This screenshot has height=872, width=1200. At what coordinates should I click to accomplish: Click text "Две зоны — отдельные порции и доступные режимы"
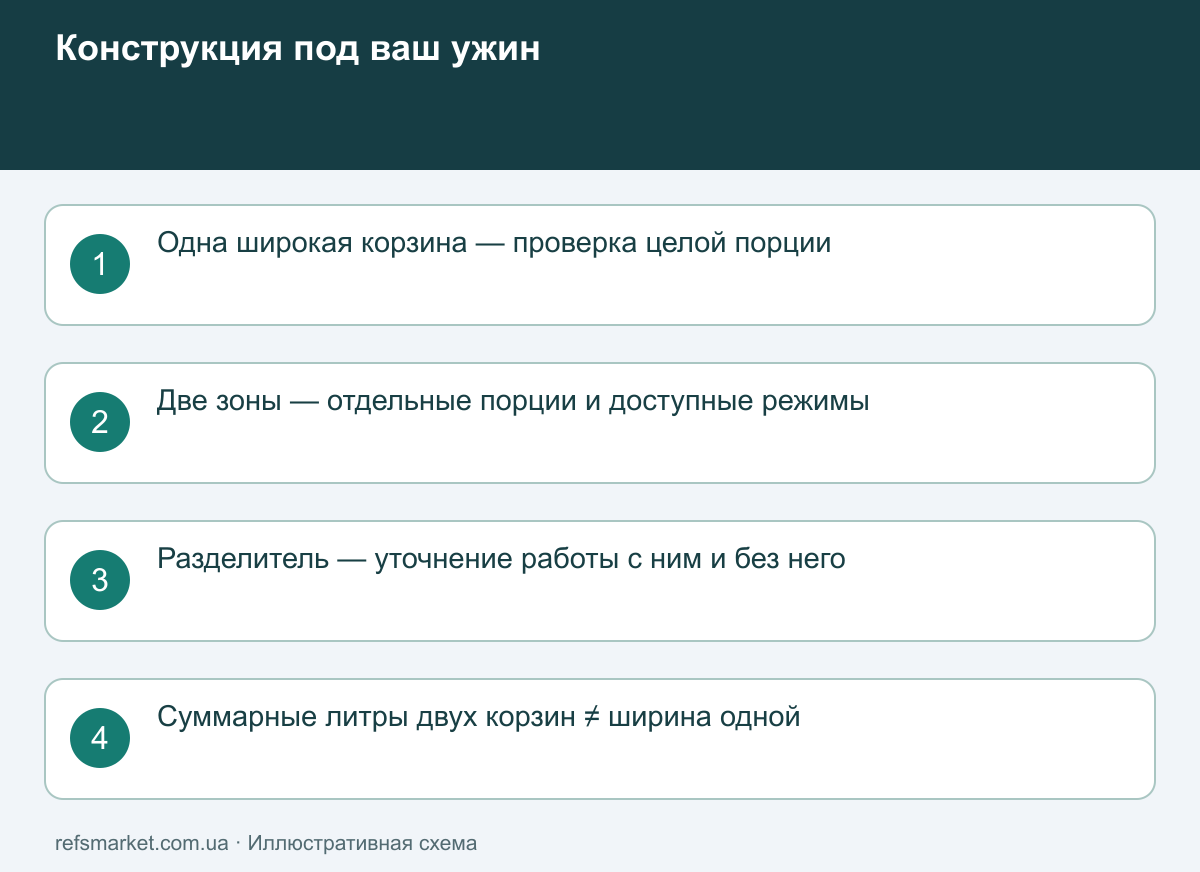coord(513,401)
